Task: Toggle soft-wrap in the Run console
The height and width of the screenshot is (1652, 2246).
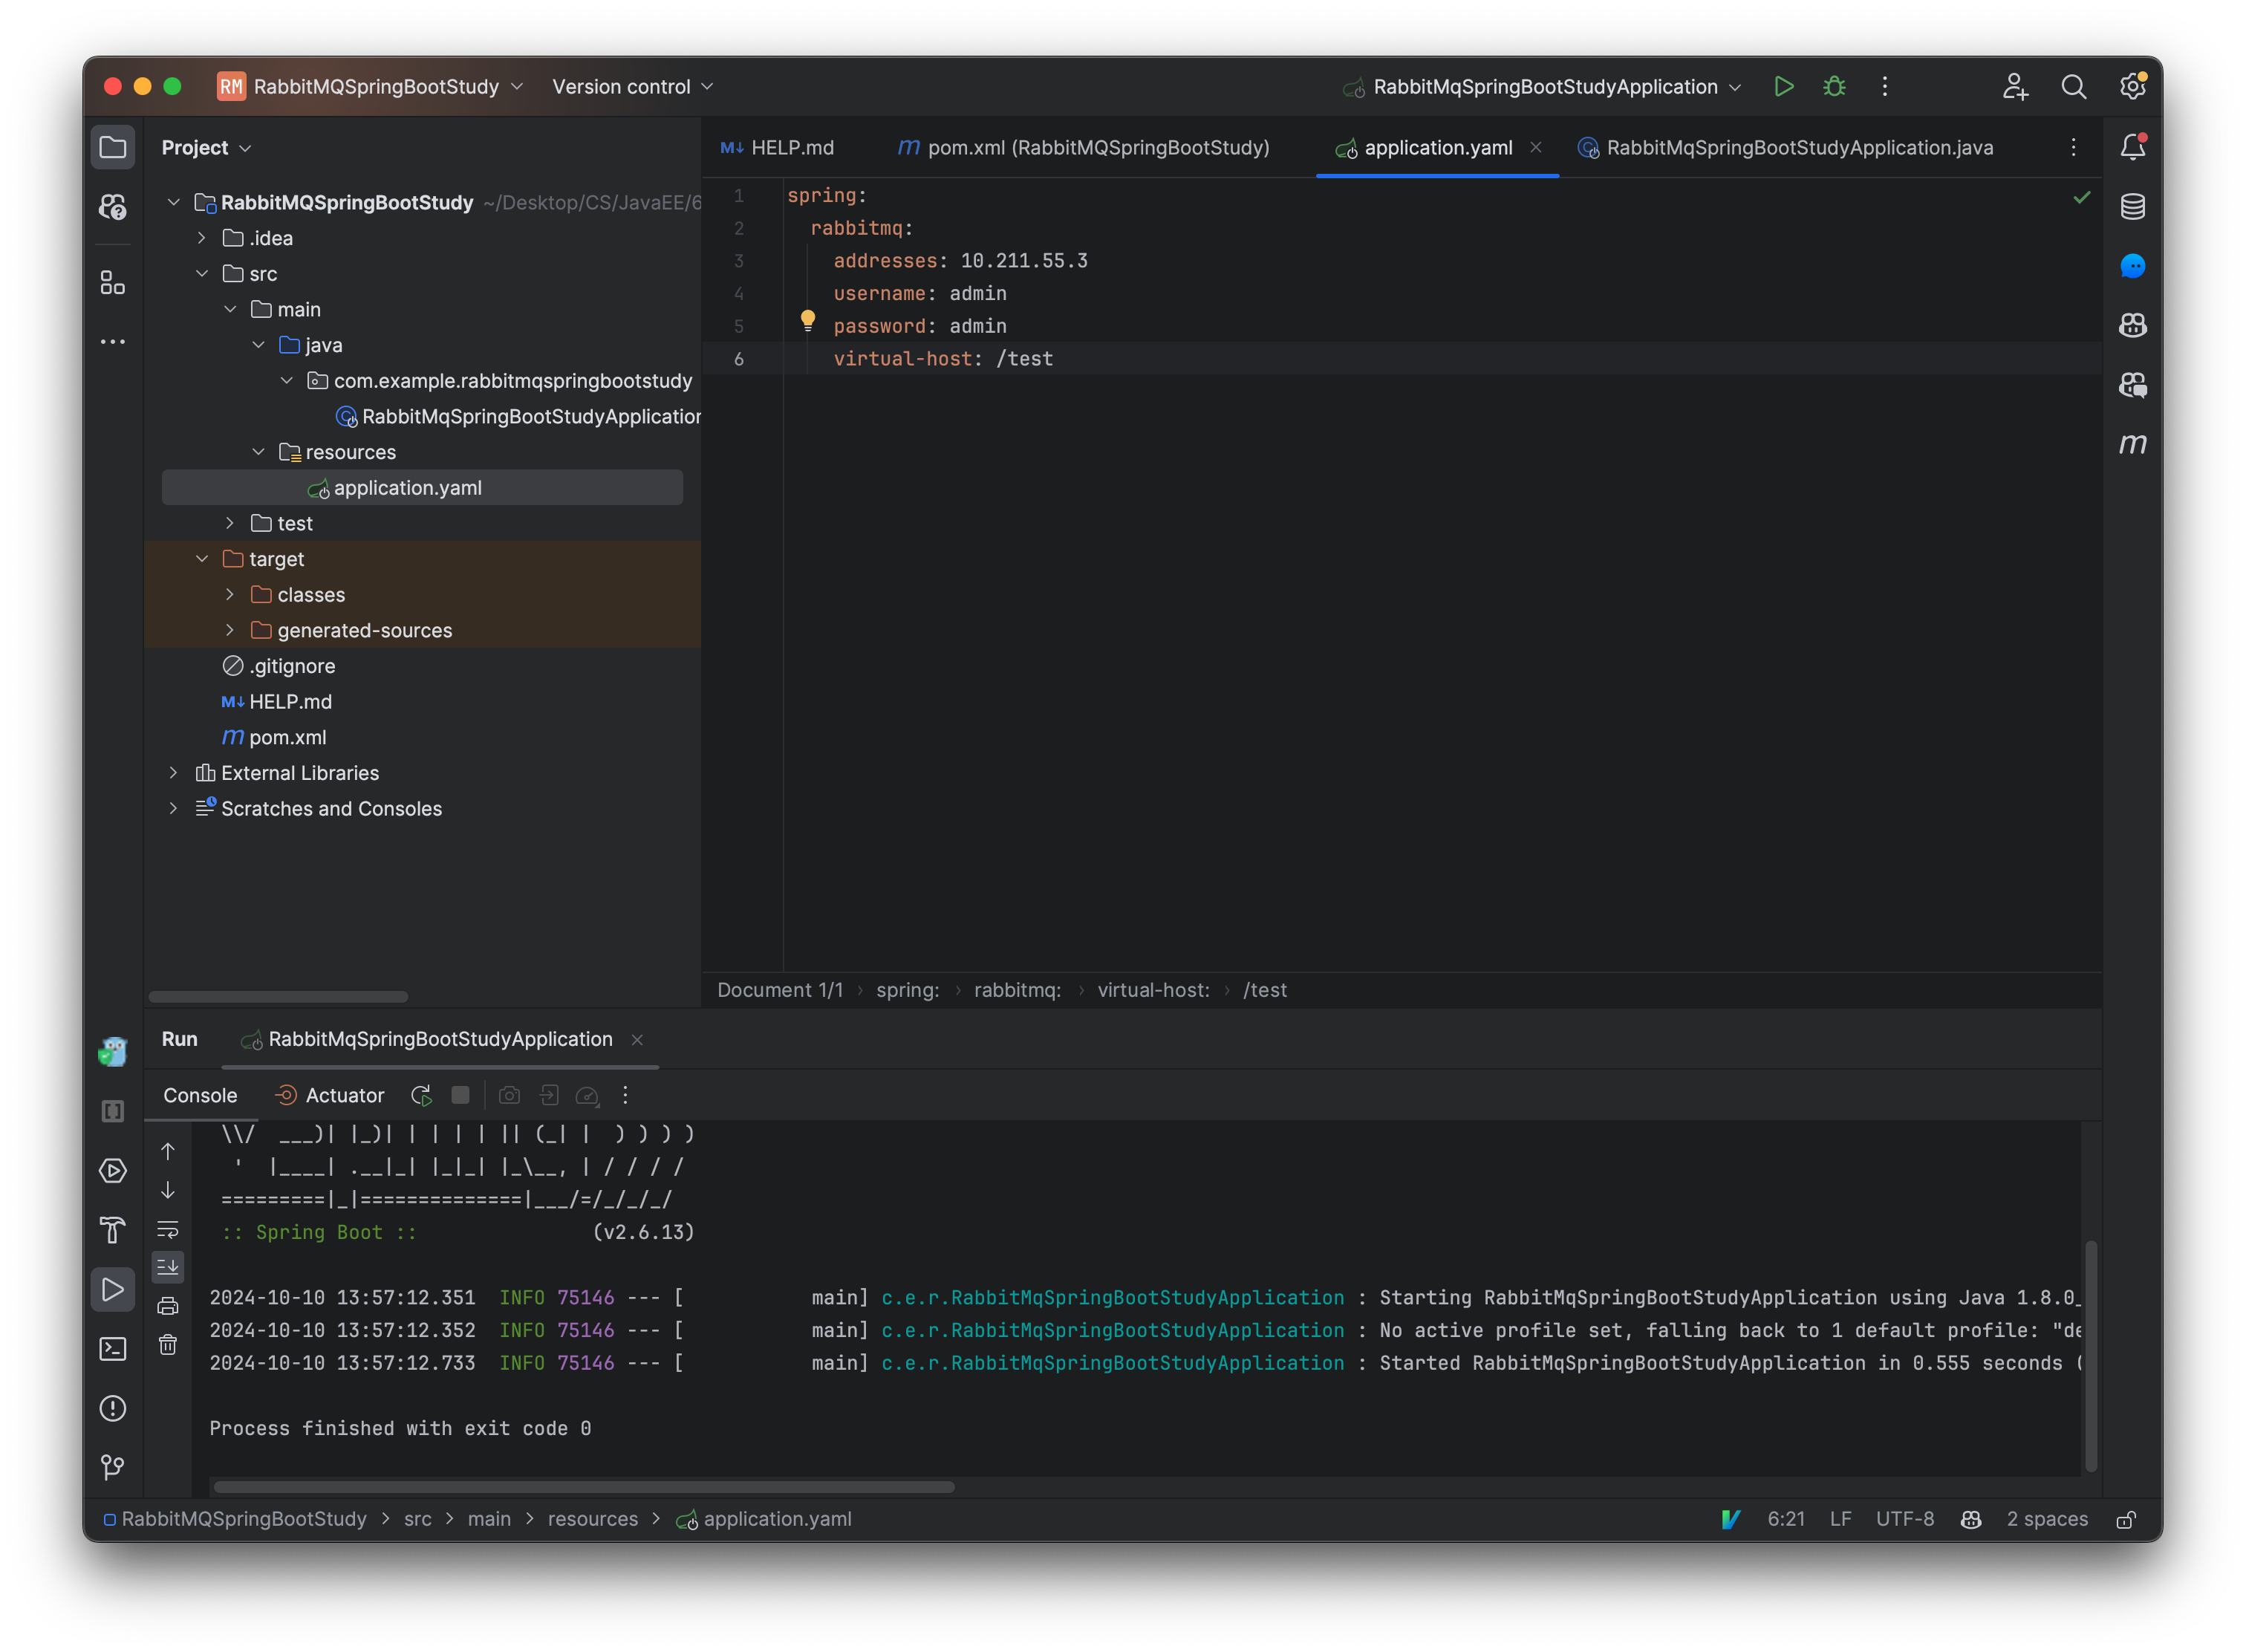Action: [167, 1229]
